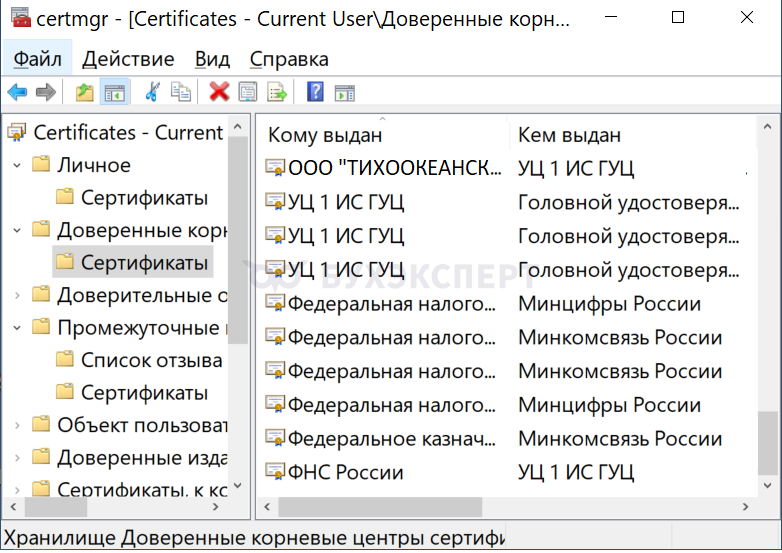Open the Справка menu
The width and height of the screenshot is (782, 553).
[289, 59]
